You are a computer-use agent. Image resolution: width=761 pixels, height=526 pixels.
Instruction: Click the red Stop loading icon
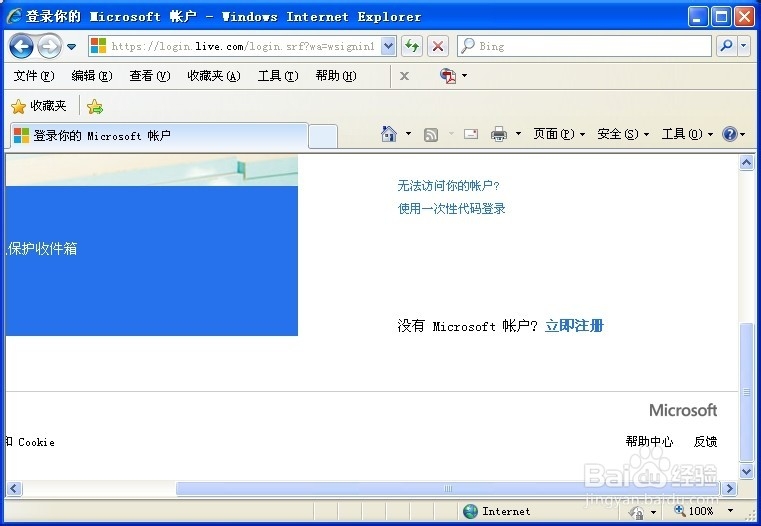click(x=438, y=47)
